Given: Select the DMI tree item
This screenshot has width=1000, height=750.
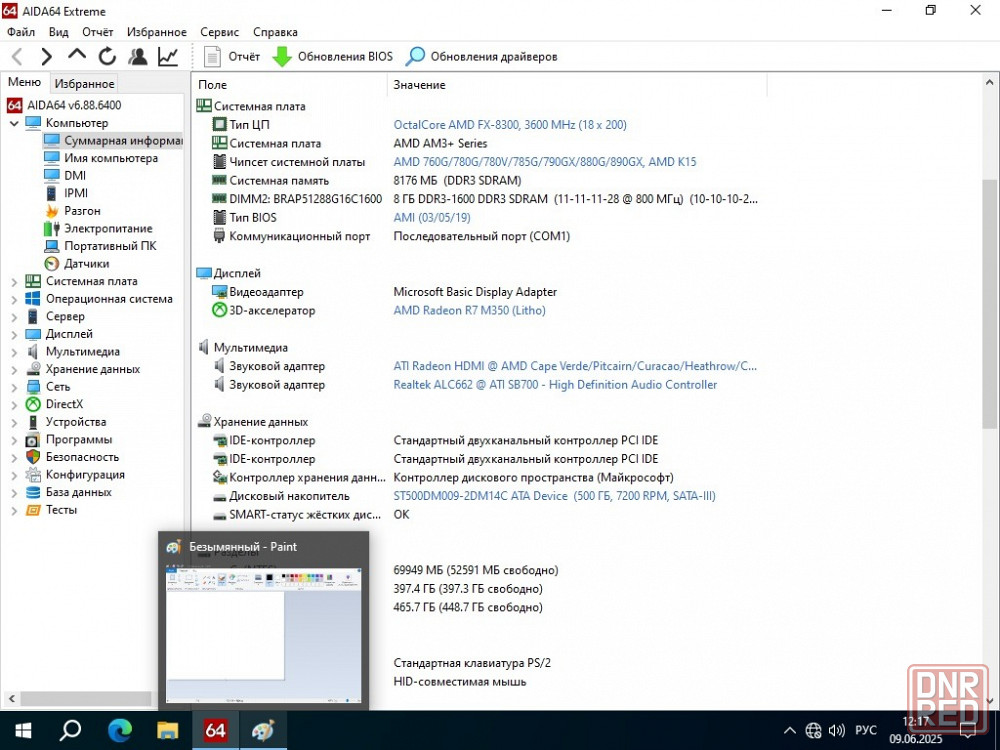Looking at the screenshot, I should point(64,175).
